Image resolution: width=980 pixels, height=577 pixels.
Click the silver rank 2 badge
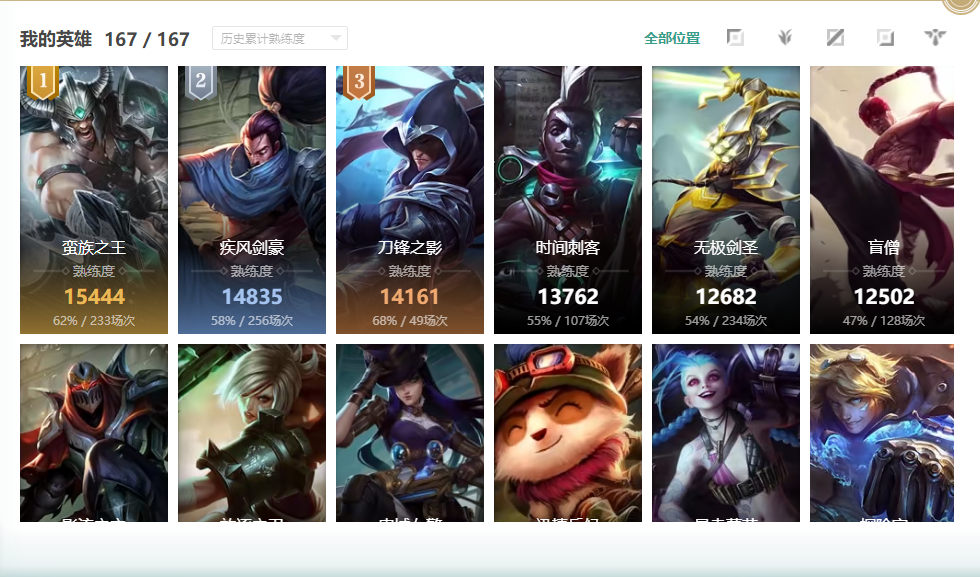[x=201, y=82]
